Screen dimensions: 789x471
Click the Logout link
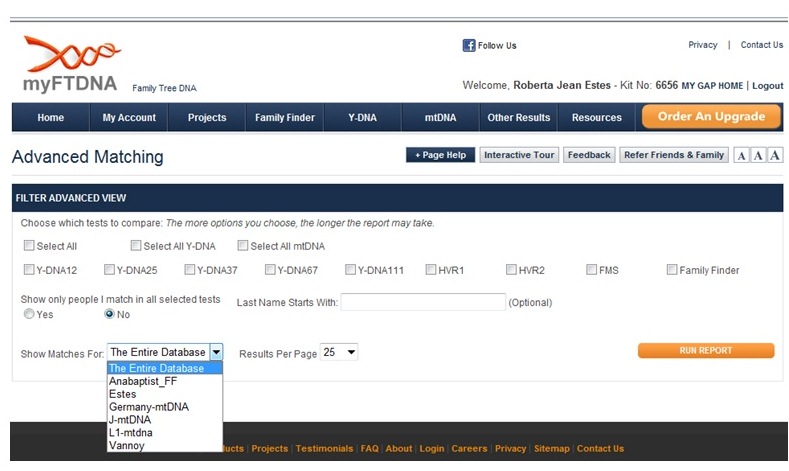[x=767, y=86]
